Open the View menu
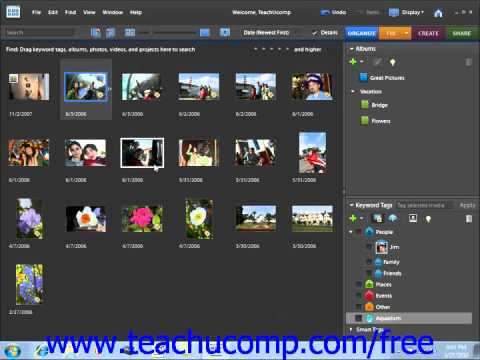 point(89,12)
